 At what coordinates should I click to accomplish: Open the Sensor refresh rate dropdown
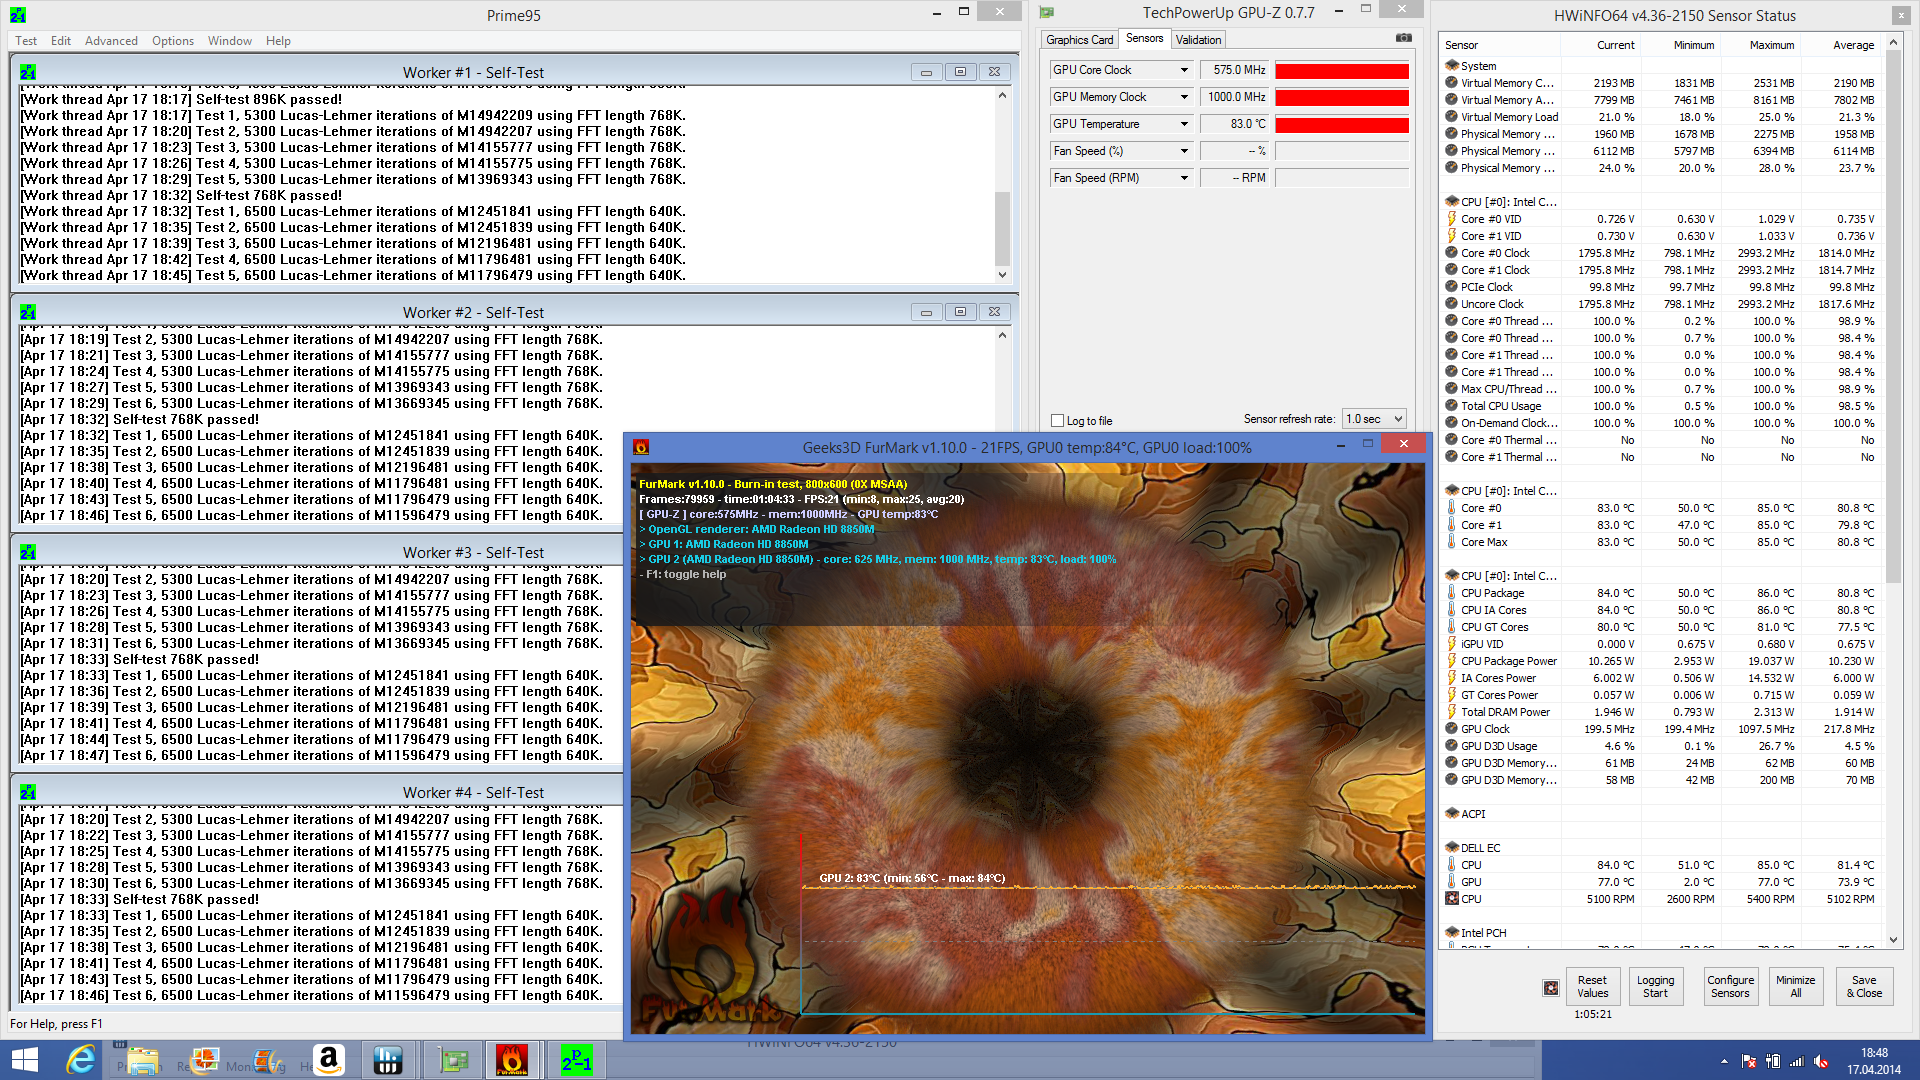coord(1375,419)
